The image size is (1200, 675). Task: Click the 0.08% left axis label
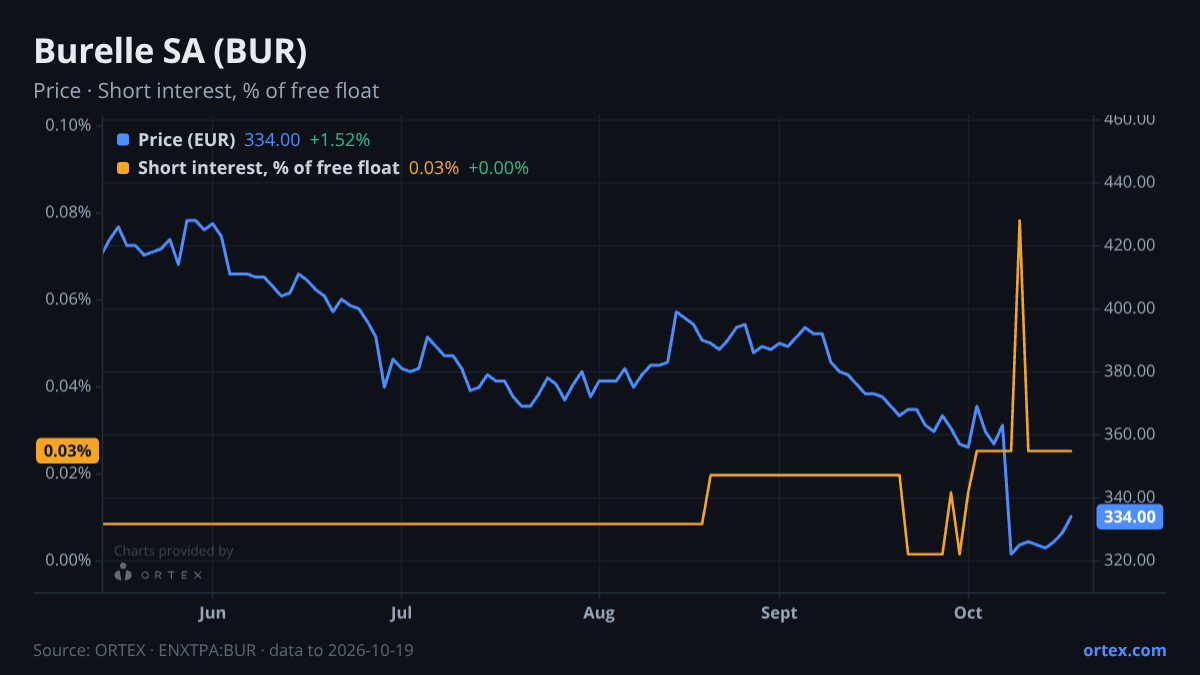pos(69,212)
